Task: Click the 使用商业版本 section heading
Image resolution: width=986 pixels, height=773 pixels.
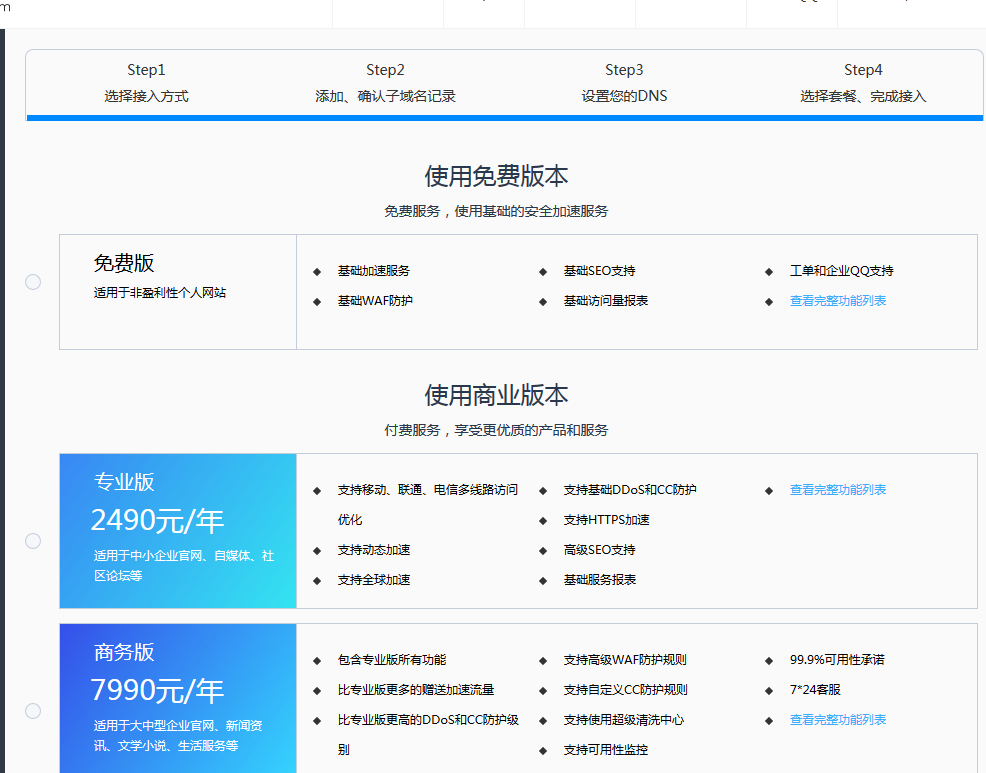Action: [x=496, y=395]
